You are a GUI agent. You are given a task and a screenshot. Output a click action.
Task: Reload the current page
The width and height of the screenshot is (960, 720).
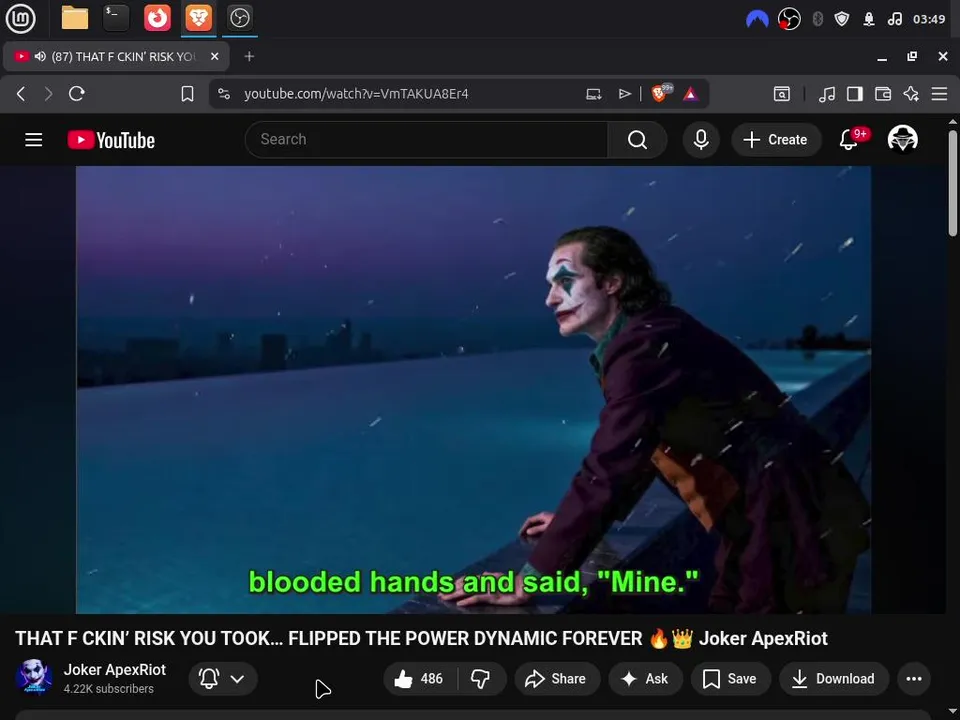coord(77,94)
